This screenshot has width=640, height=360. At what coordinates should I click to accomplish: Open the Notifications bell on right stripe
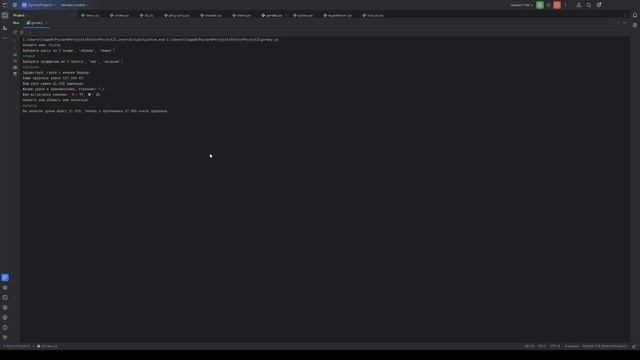point(635,16)
